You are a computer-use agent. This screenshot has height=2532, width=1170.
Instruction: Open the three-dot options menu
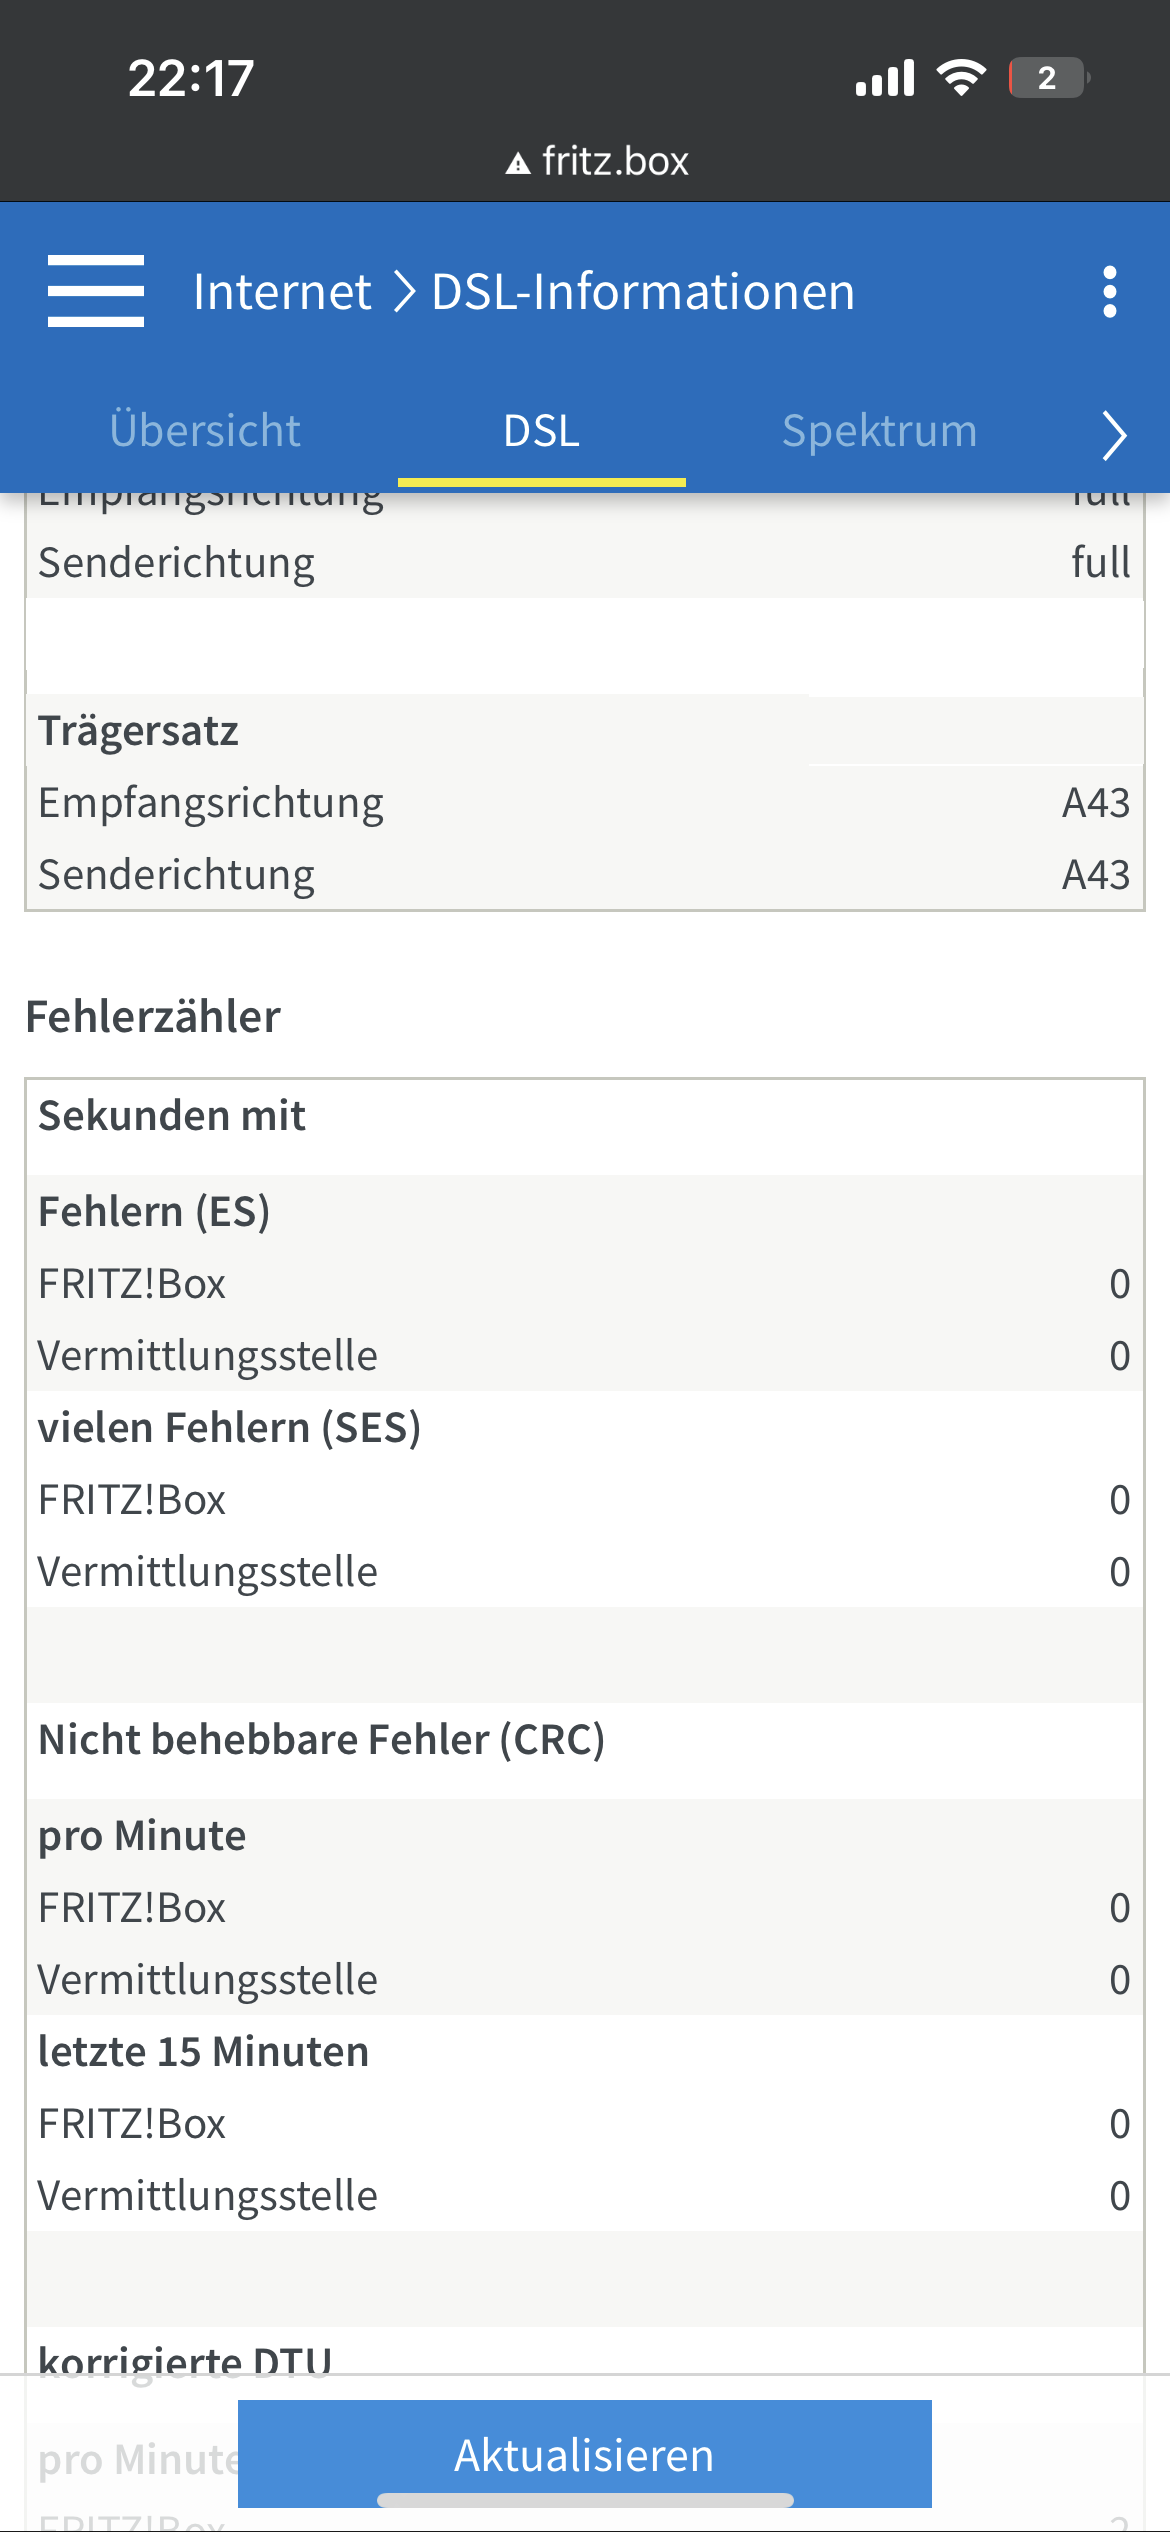tap(1109, 292)
